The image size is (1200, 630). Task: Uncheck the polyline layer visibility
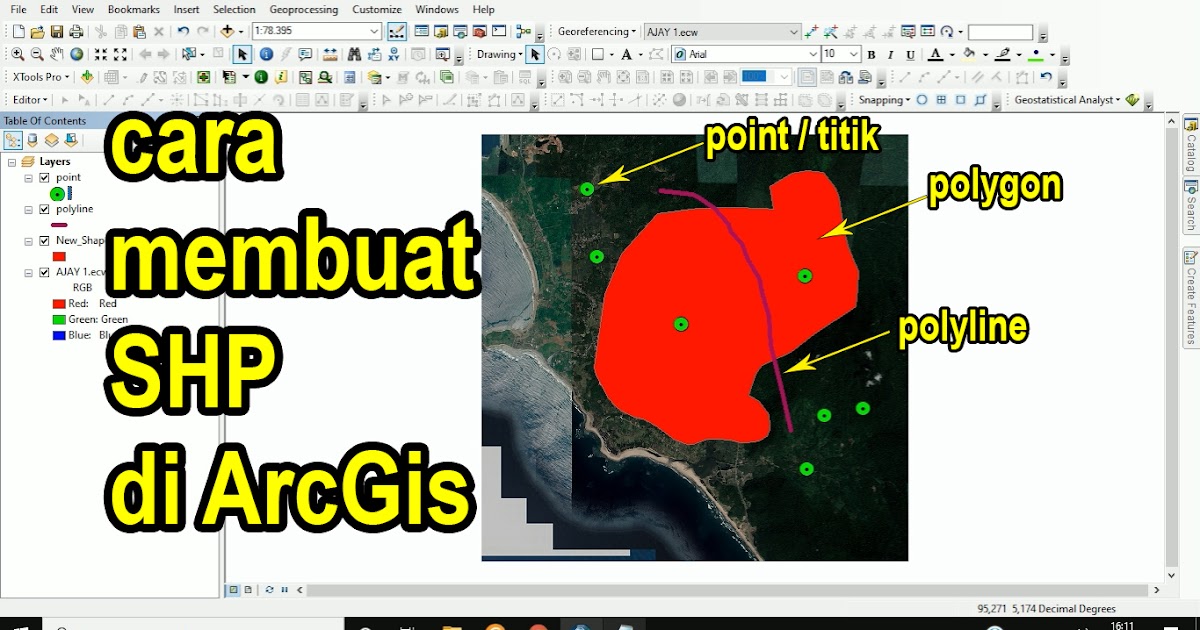44,210
